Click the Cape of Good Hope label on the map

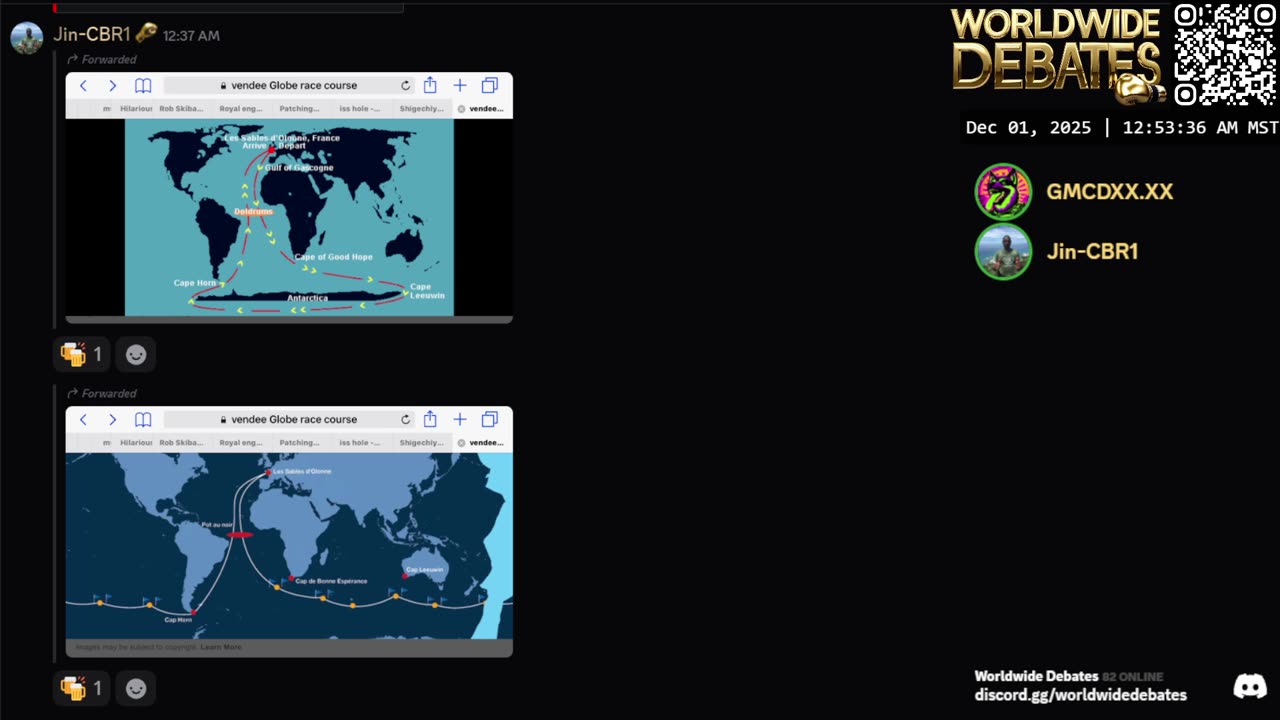point(333,257)
